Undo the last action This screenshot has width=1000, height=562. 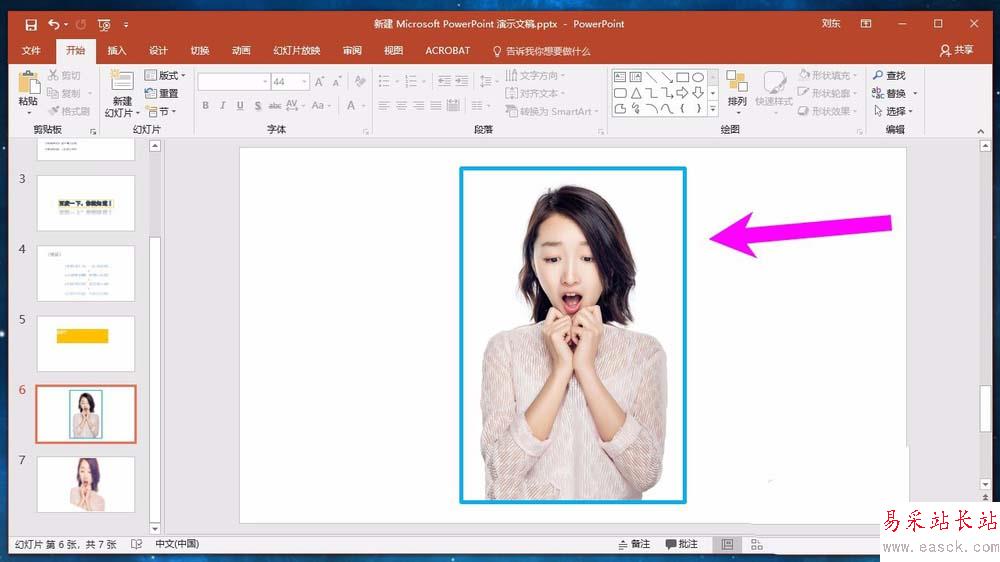tap(54, 24)
